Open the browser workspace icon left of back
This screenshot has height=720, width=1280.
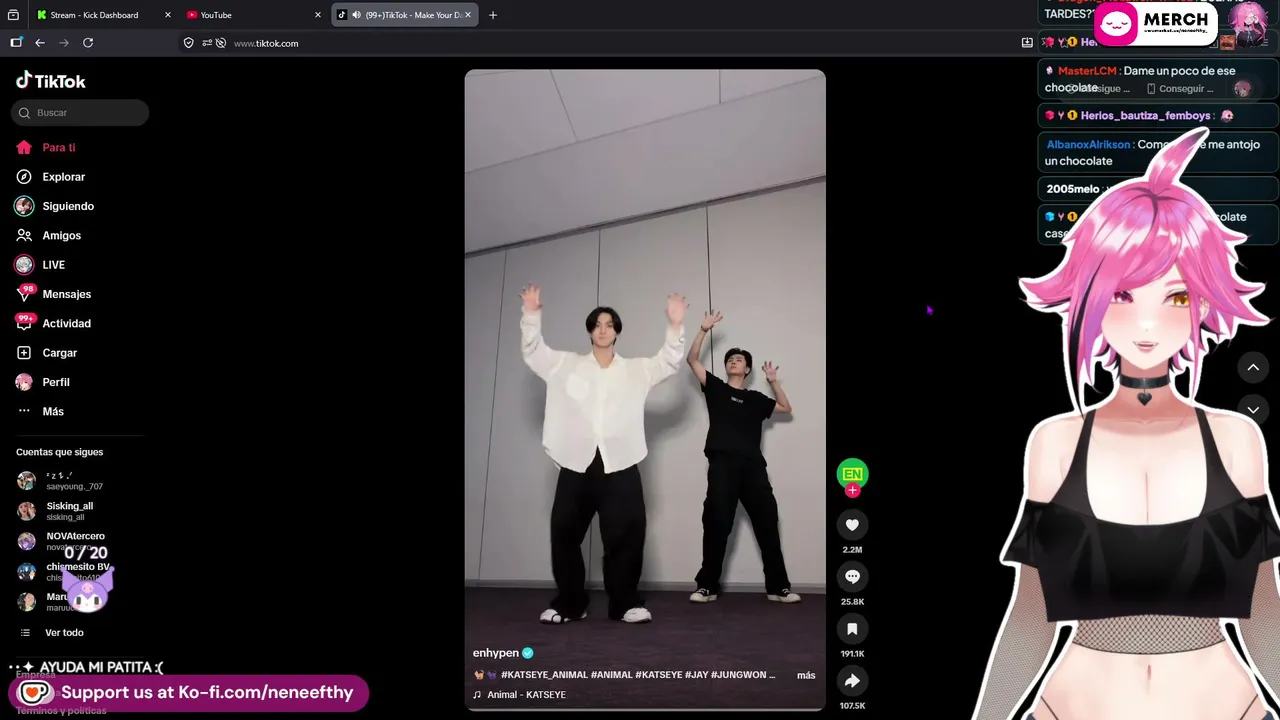pyautogui.click(x=16, y=43)
